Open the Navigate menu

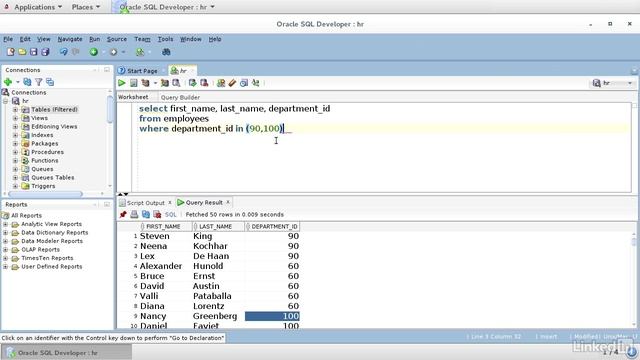pyautogui.click(x=70, y=39)
